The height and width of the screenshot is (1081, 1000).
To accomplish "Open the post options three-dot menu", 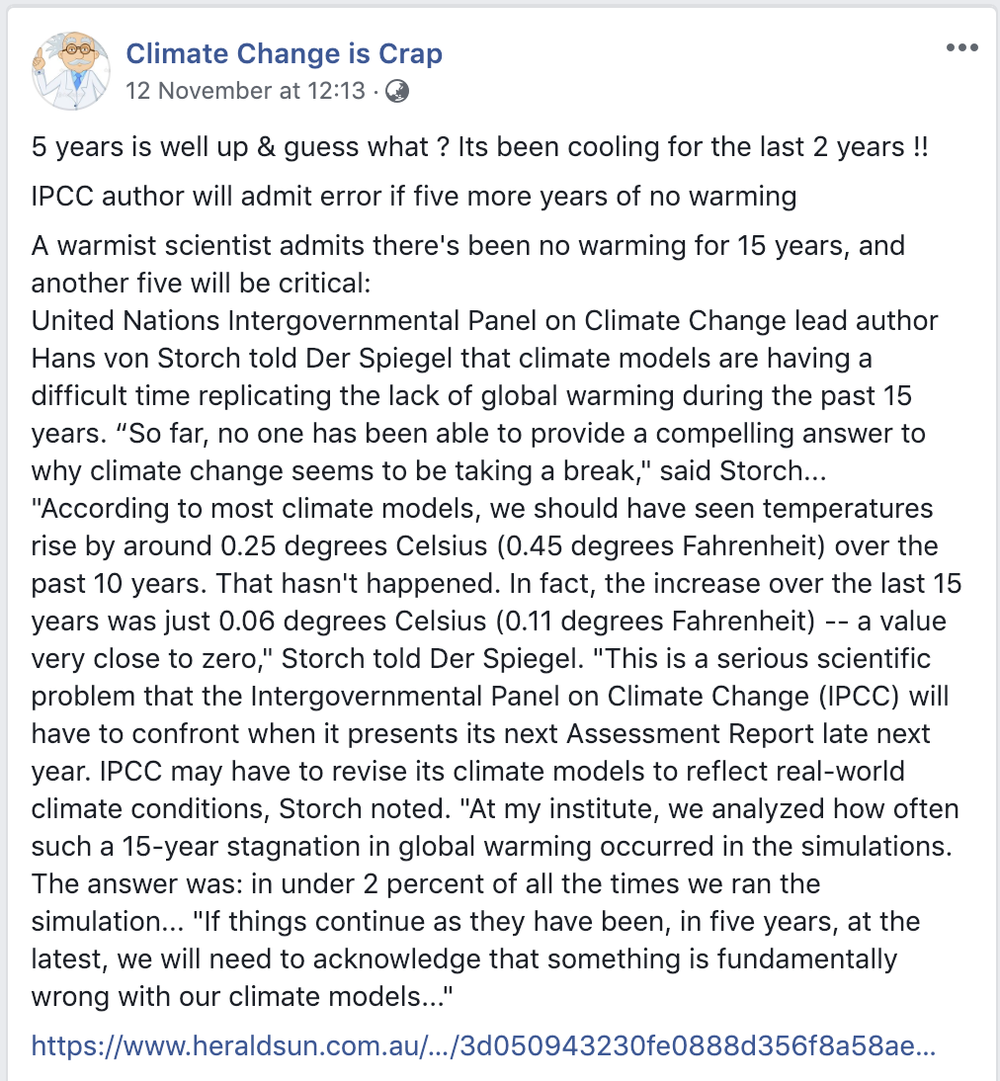I will coord(962,48).
